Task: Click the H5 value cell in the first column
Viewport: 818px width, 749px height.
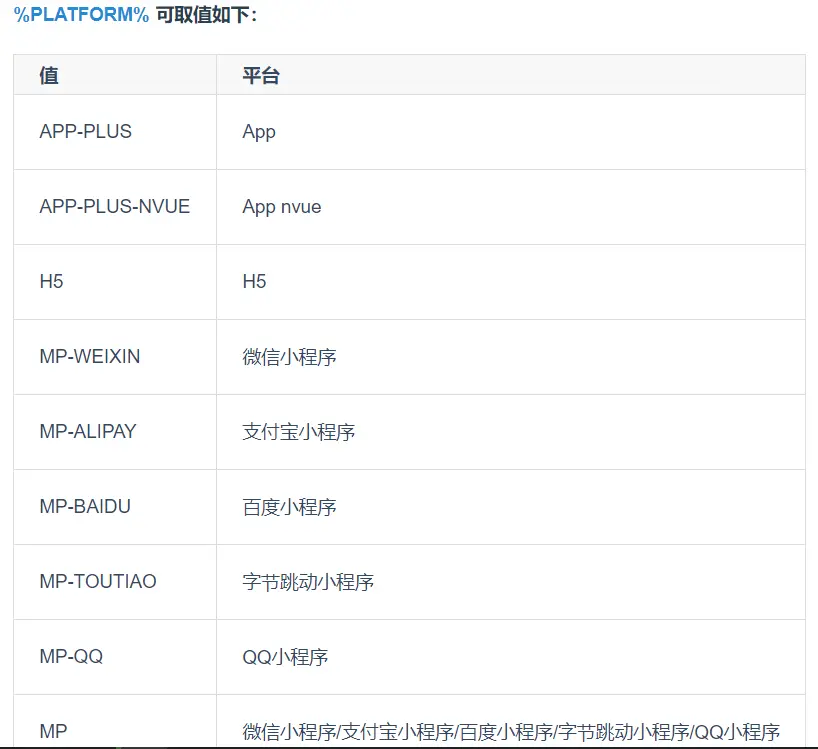Action: 115,282
